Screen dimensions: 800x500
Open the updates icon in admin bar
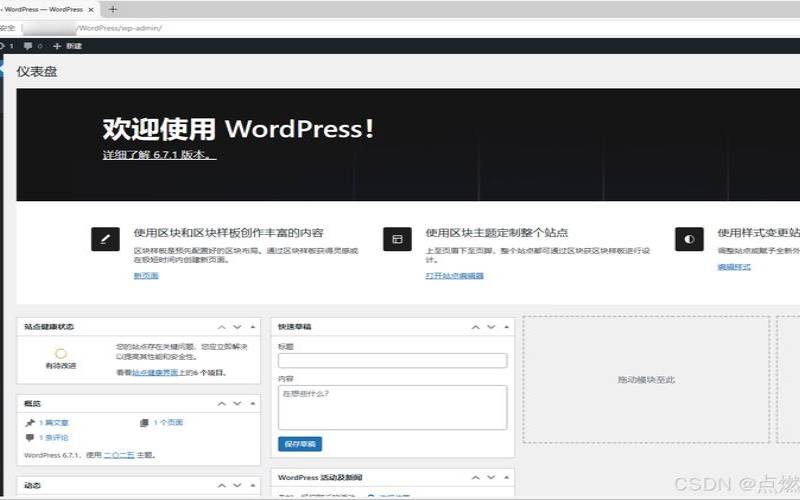pos(6,46)
